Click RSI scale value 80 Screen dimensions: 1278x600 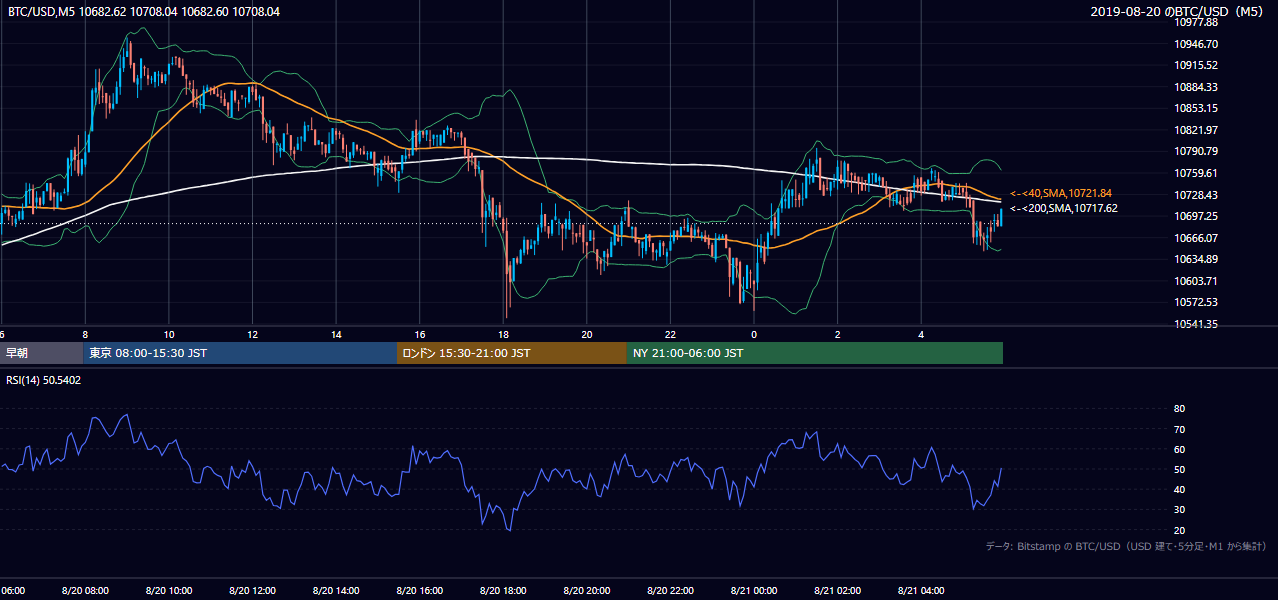1179,409
